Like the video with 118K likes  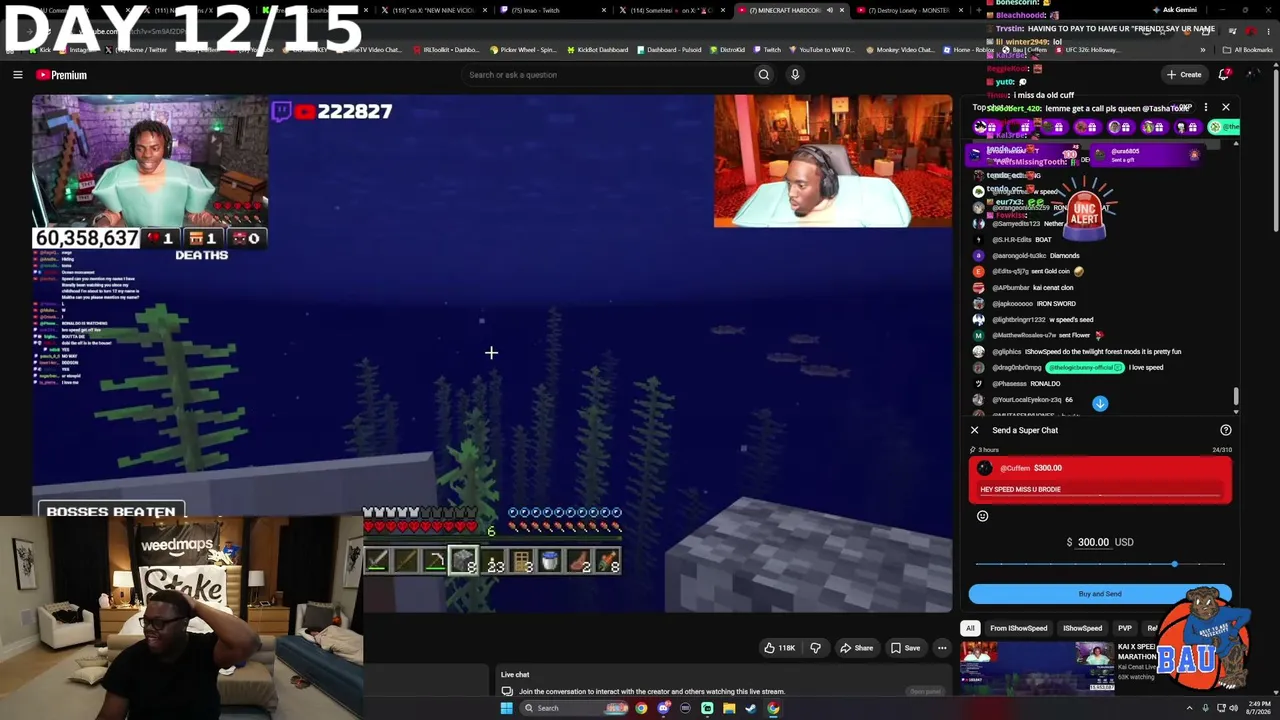click(780, 648)
